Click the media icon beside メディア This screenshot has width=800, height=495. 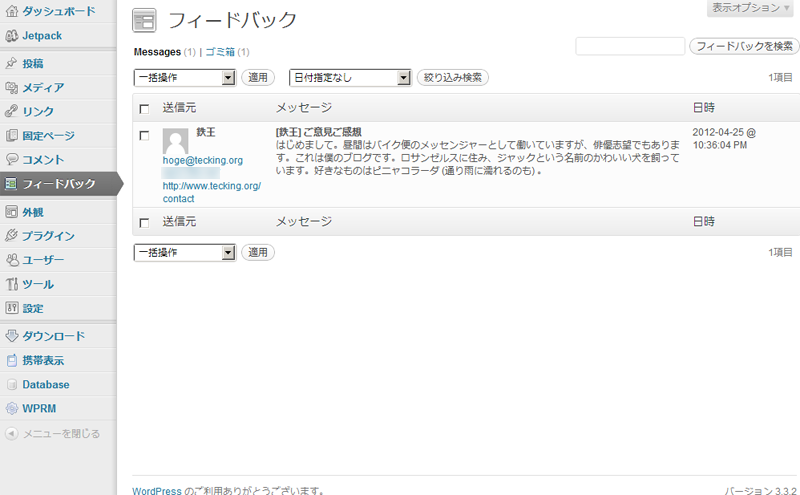(x=12, y=87)
